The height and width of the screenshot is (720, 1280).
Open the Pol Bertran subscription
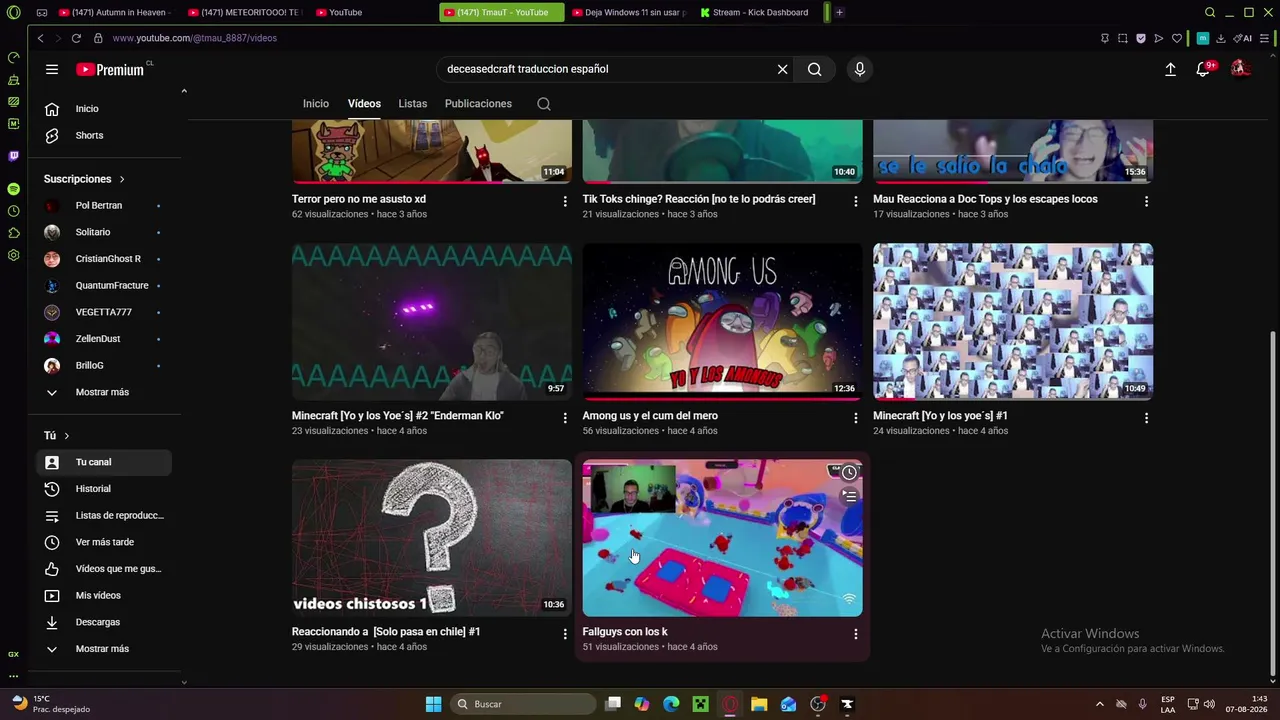[x=104, y=206]
